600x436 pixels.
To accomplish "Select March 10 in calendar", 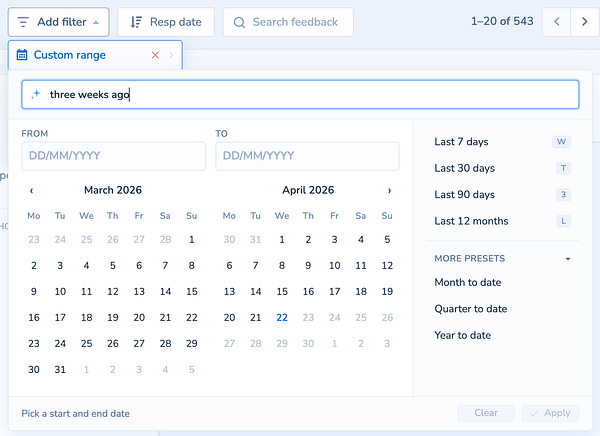I will coord(60,292).
